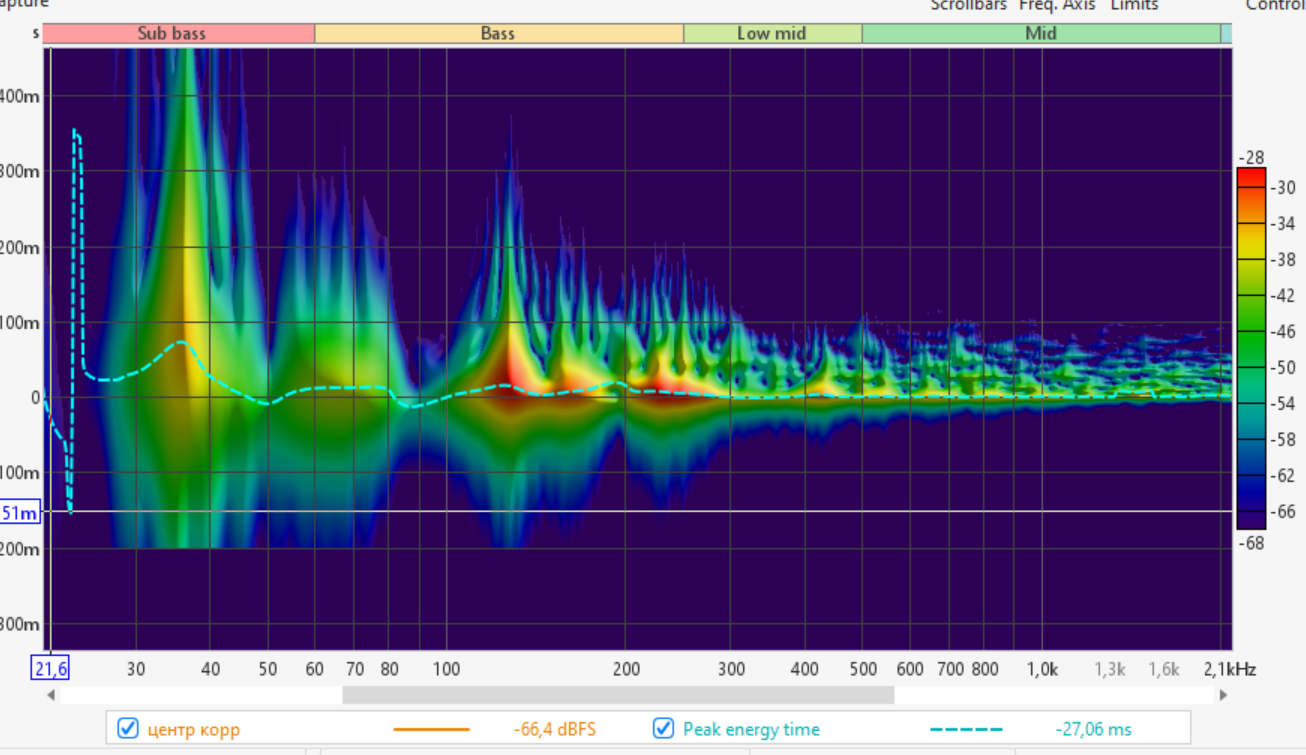Toggle the центр корр trace checkbox
The image size is (1306, 755).
coord(128,729)
